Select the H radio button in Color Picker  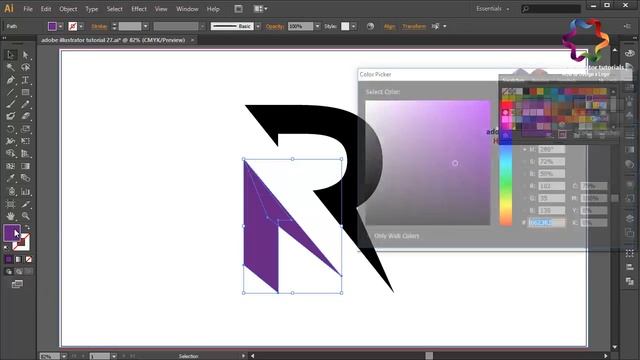[x=525, y=149]
